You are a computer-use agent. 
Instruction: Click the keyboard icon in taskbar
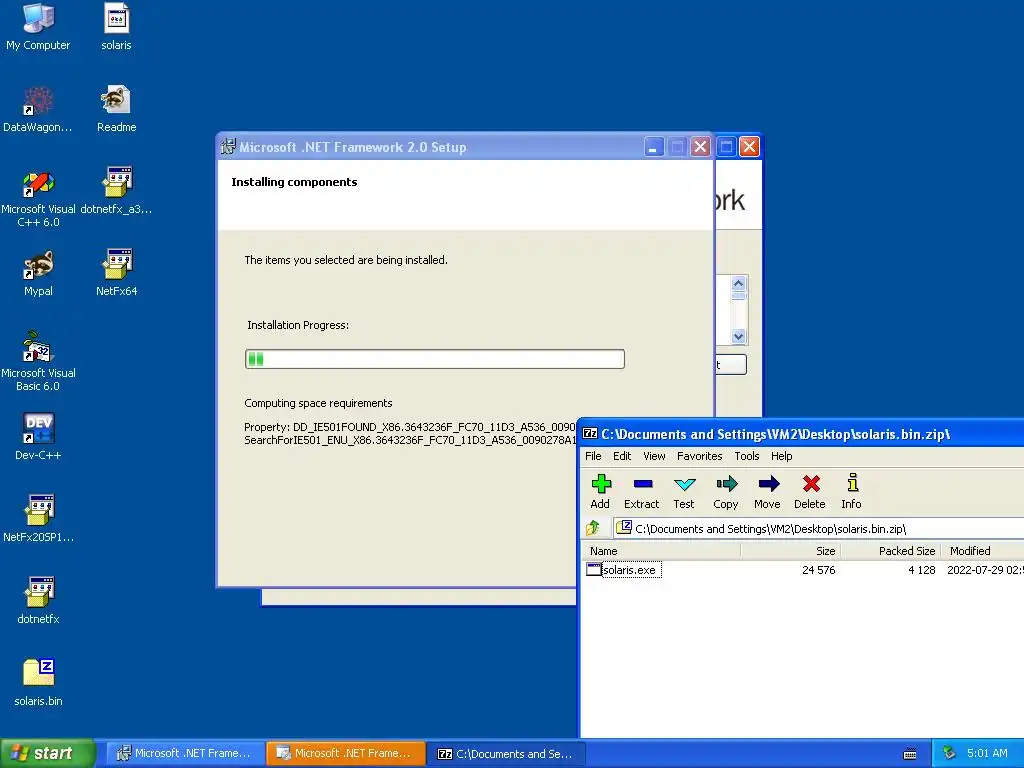[910, 754]
